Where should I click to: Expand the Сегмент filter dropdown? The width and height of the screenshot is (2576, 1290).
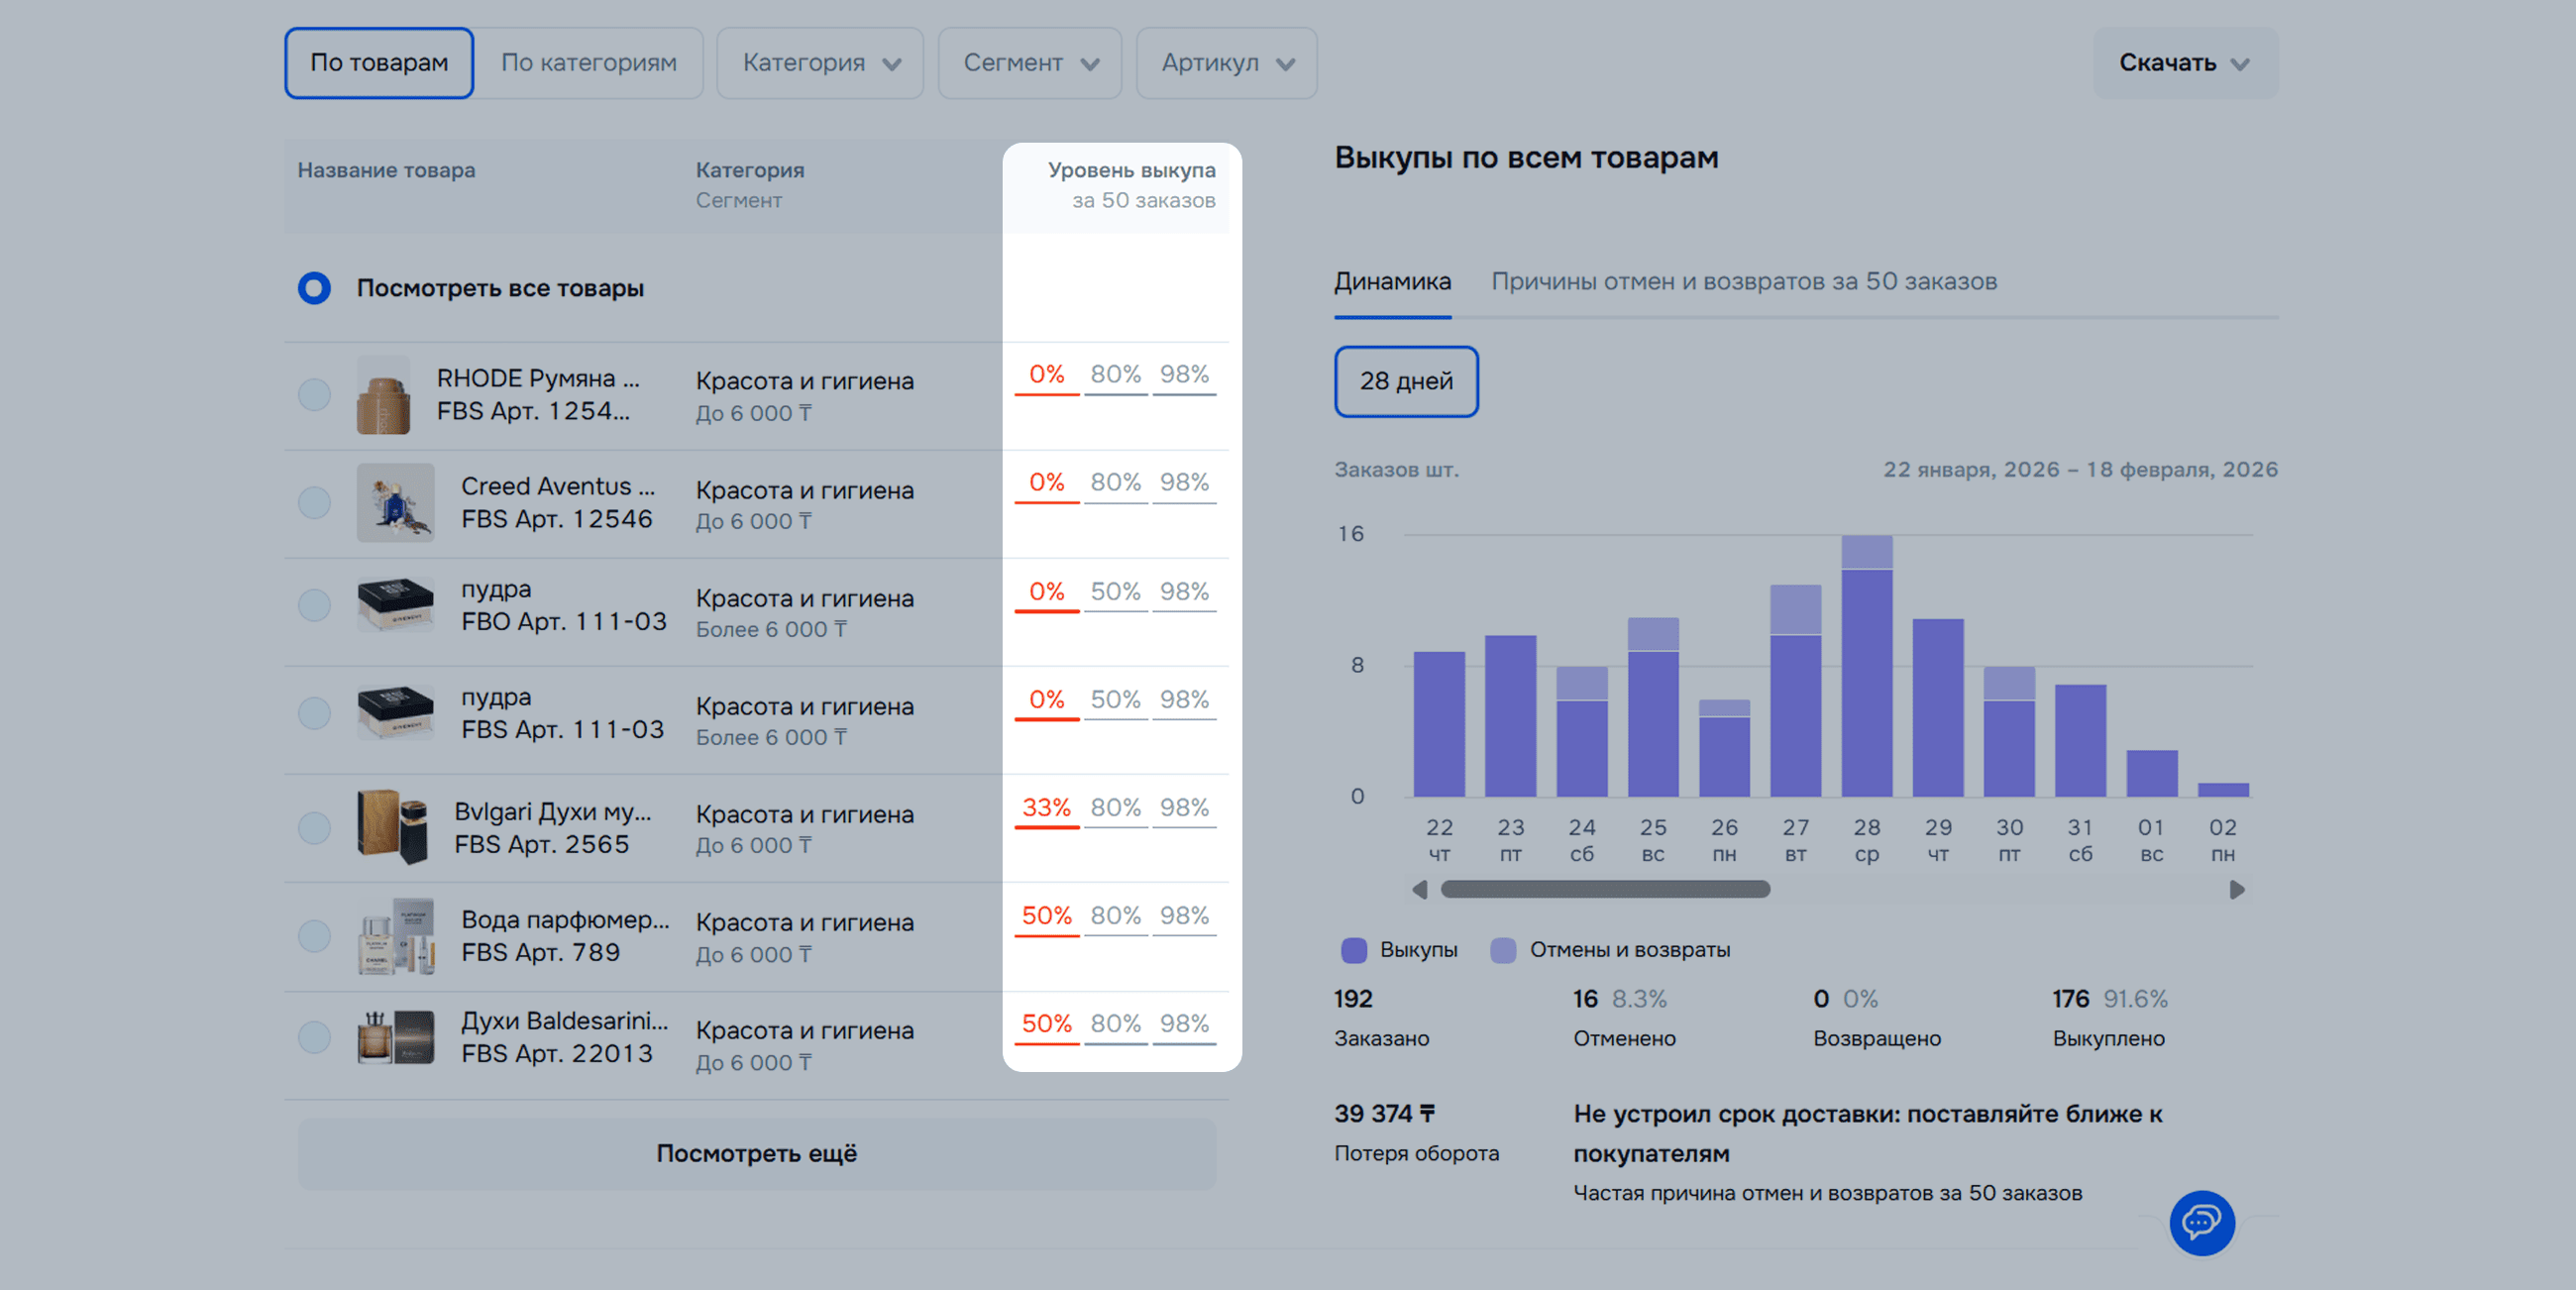1029,63
